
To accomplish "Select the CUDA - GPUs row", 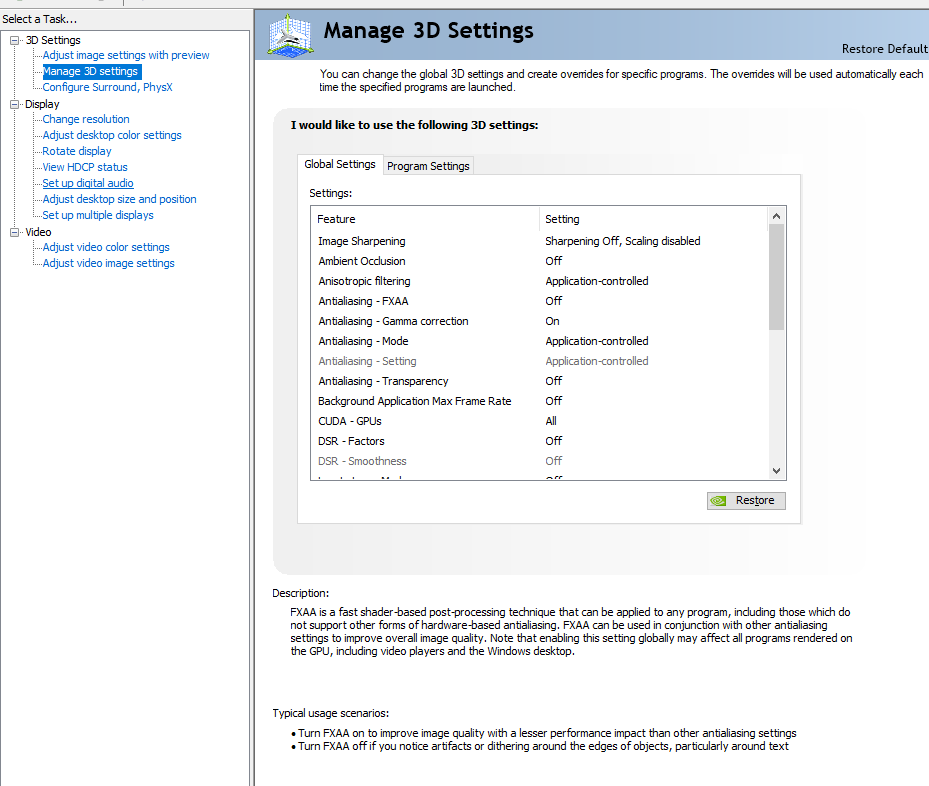I will click(x=539, y=422).
